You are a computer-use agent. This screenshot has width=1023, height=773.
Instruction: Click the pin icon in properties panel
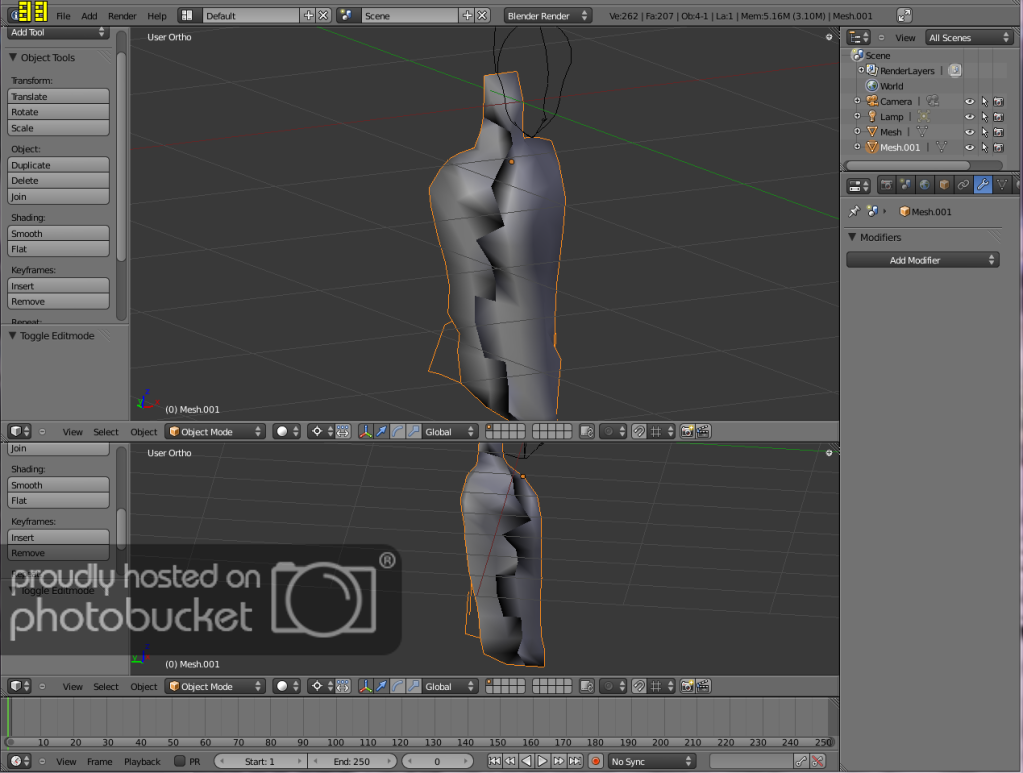pos(854,211)
